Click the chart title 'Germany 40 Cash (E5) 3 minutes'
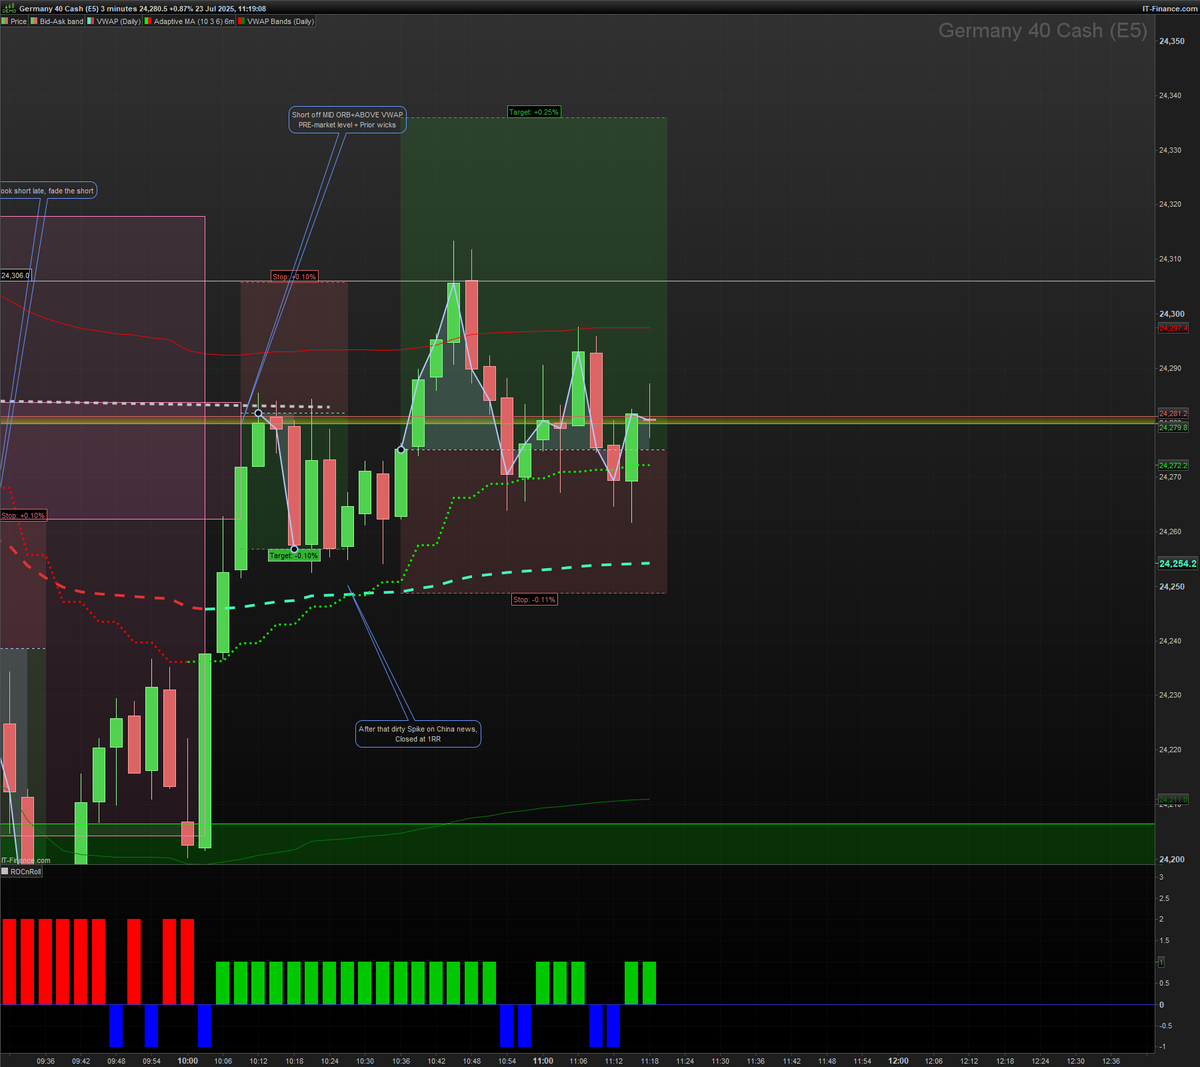The height and width of the screenshot is (1067, 1200). [78, 8]
